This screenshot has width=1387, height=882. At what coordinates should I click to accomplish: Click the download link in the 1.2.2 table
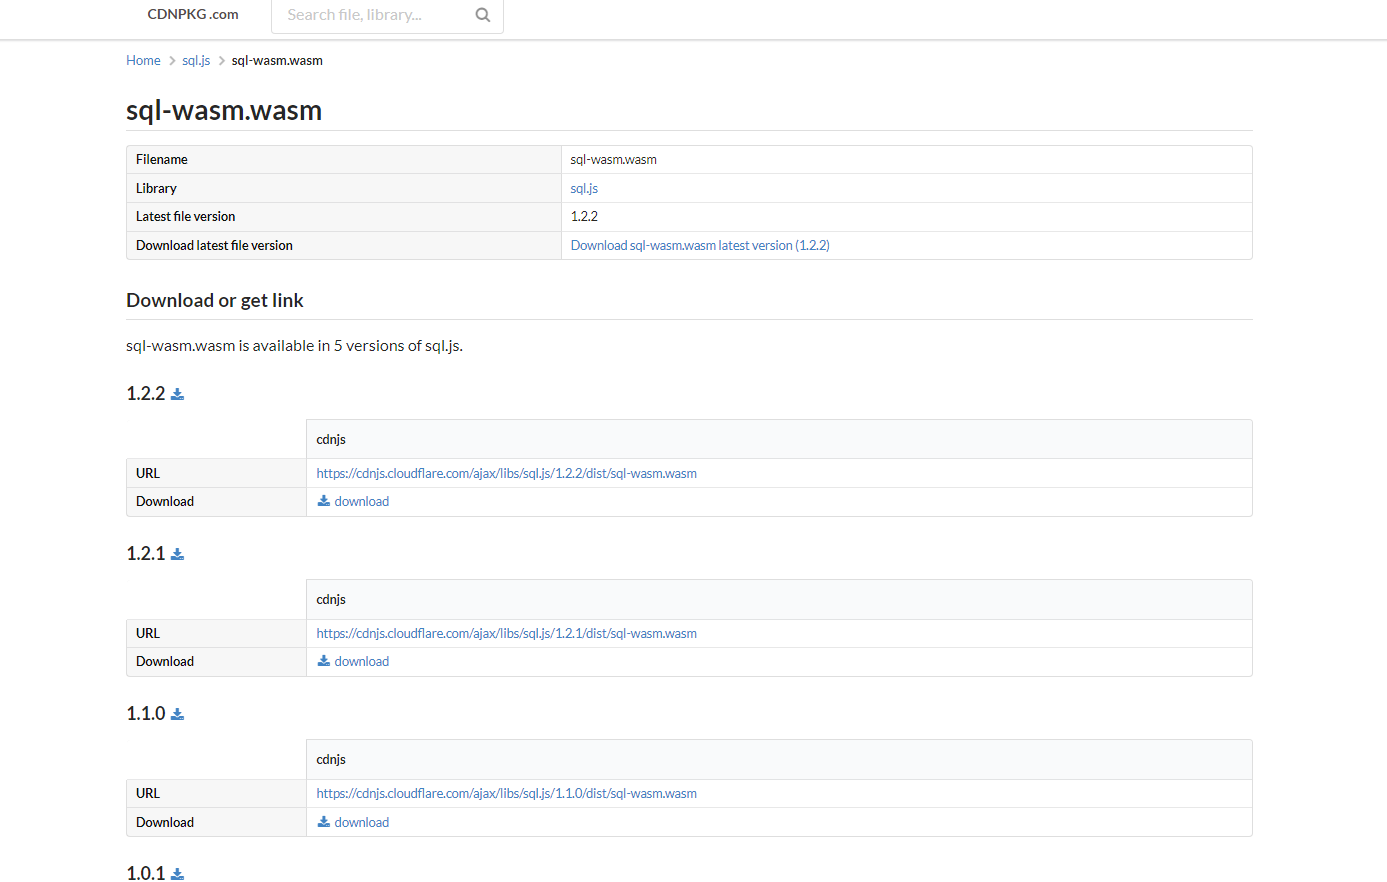point(362,501)
